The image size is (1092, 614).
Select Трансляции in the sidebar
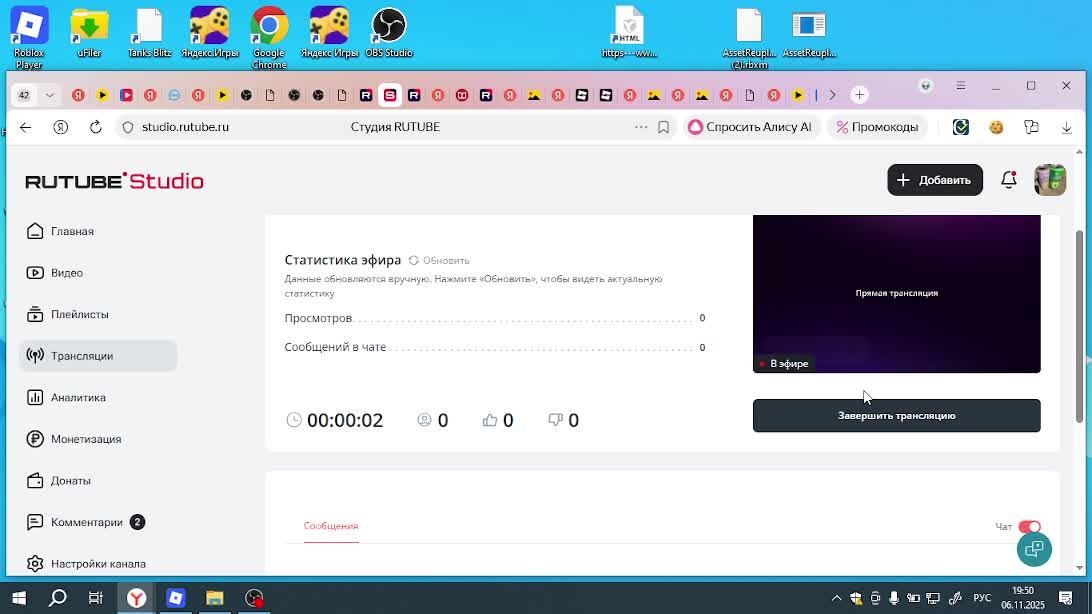pos(98,356)
